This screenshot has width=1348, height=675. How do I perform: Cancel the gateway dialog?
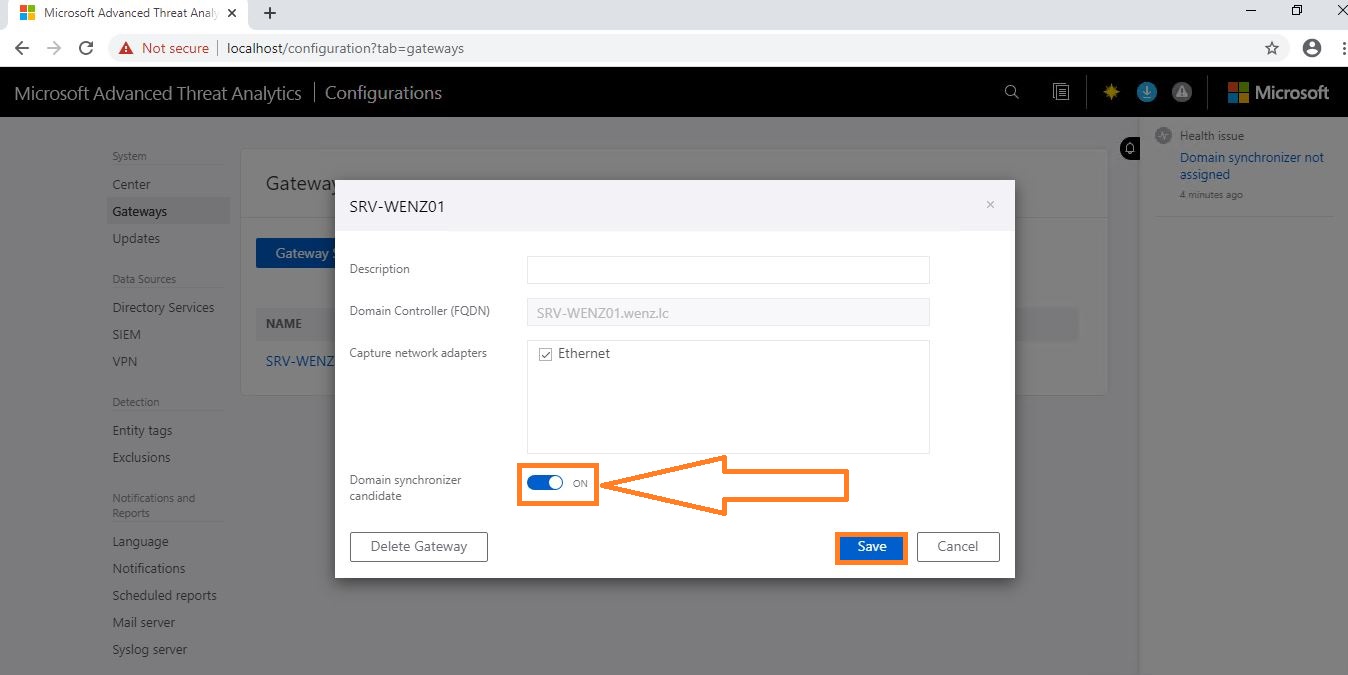click(x=958, y=547)
